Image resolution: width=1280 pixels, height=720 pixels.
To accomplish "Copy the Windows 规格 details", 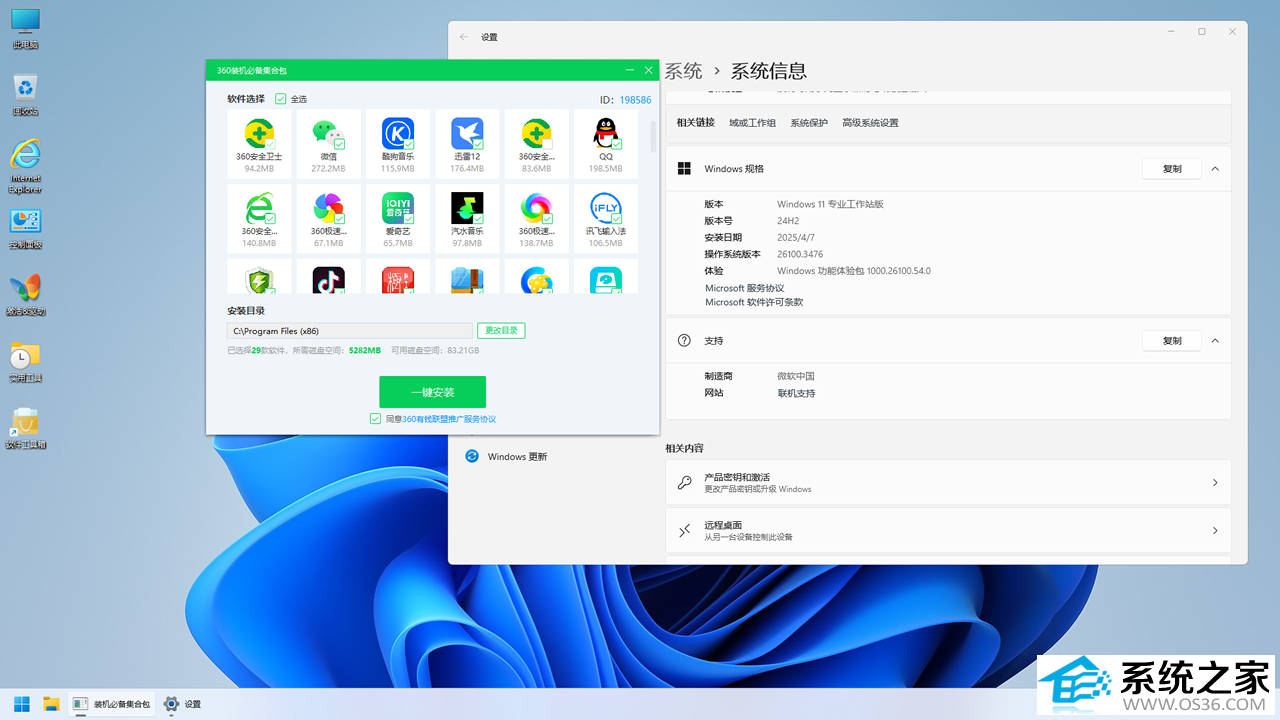I will (x=1172, y=169).
